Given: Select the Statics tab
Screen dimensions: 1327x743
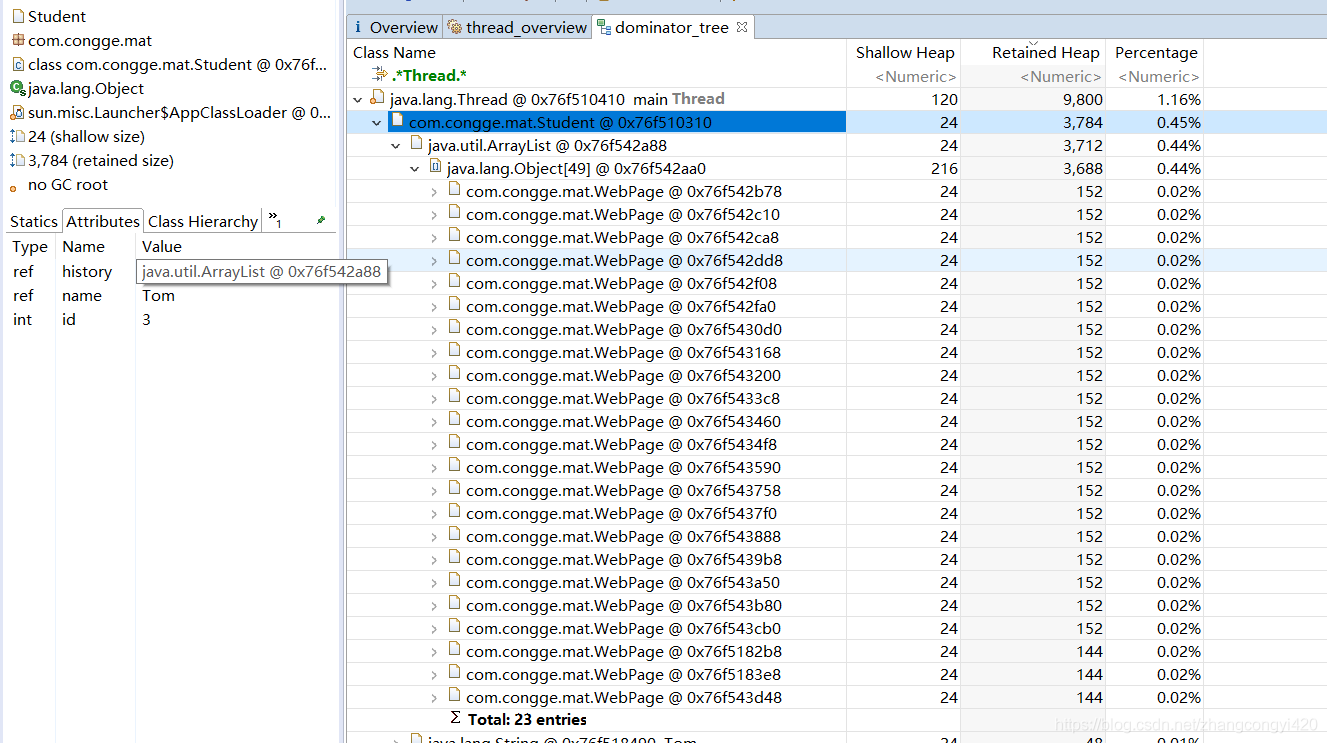Looking at the screenshot, I should click(x=34, y=221).
